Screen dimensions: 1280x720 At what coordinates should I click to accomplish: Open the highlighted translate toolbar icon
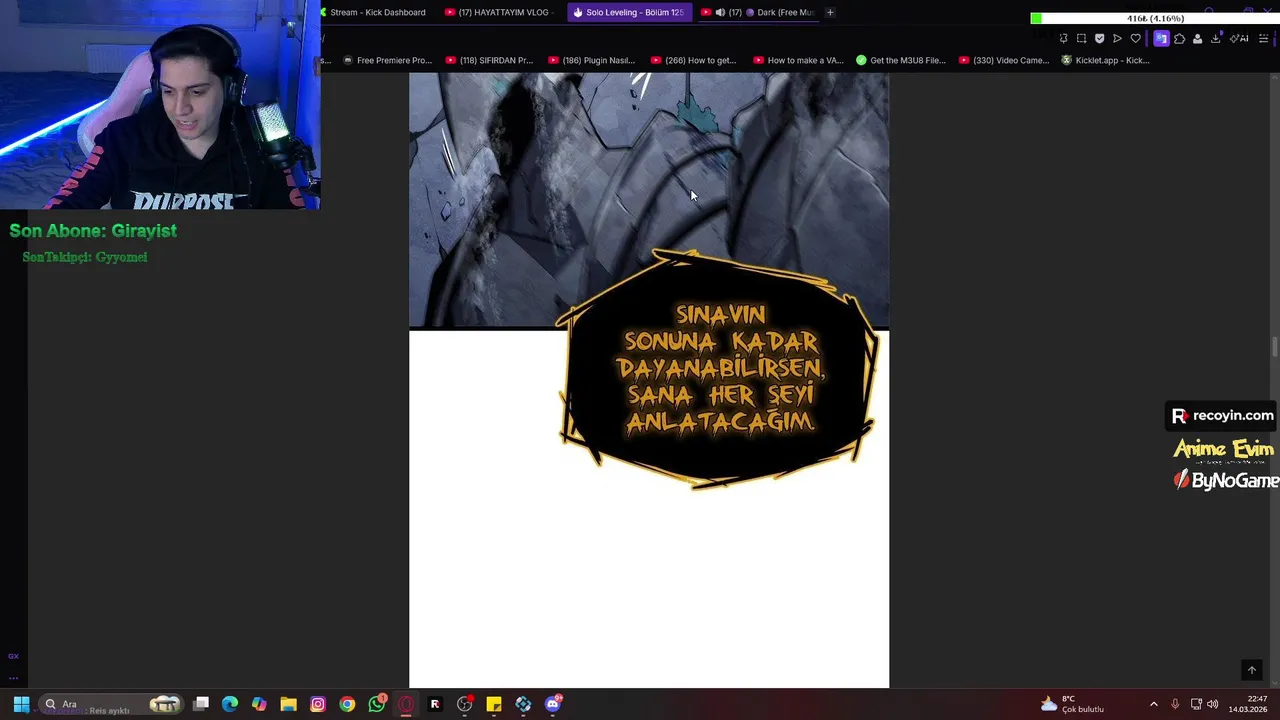tap(1161, 39)
